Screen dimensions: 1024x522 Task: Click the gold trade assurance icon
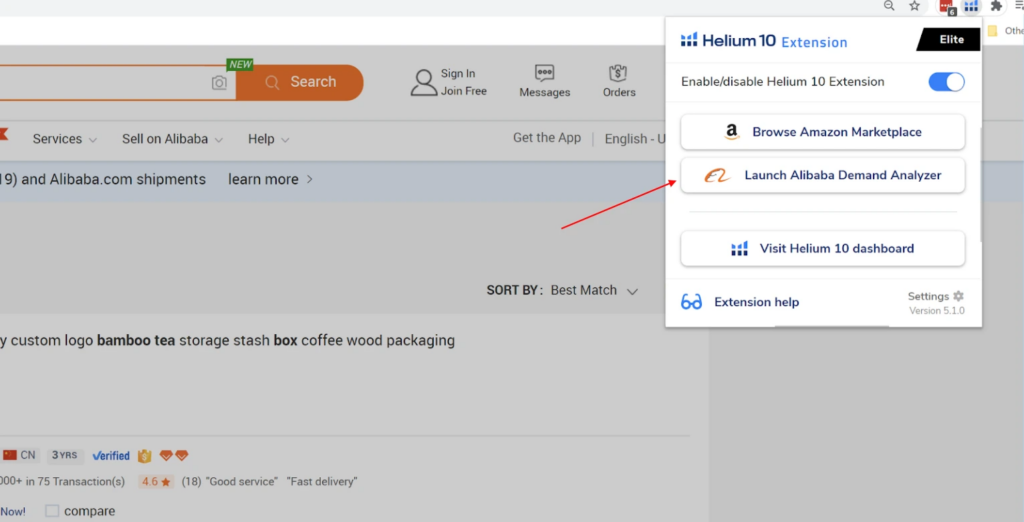coord(144,455)
